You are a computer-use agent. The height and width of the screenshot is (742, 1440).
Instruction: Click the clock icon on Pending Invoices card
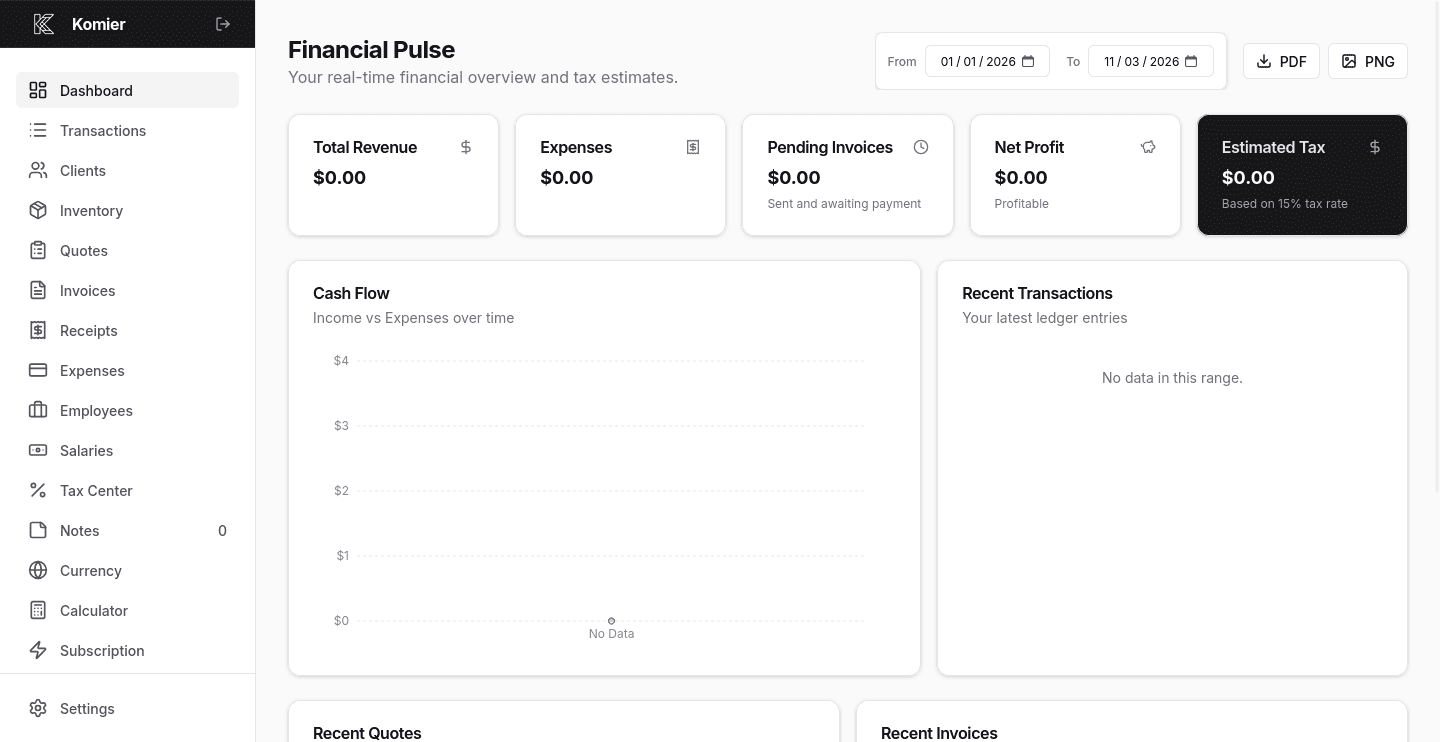coord(921,147)
